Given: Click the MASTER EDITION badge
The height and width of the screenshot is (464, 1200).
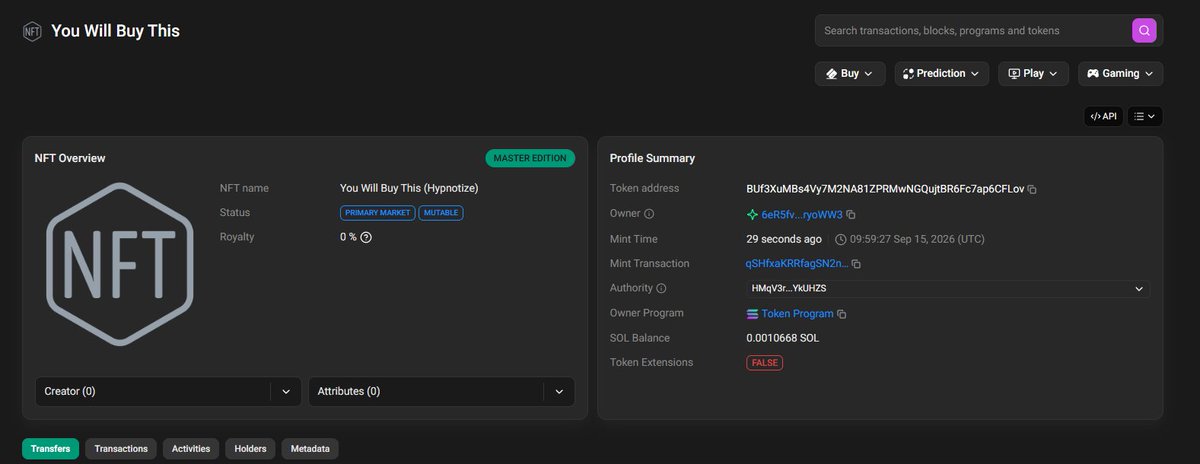Looking at the screenshot, I should point(530,158).
